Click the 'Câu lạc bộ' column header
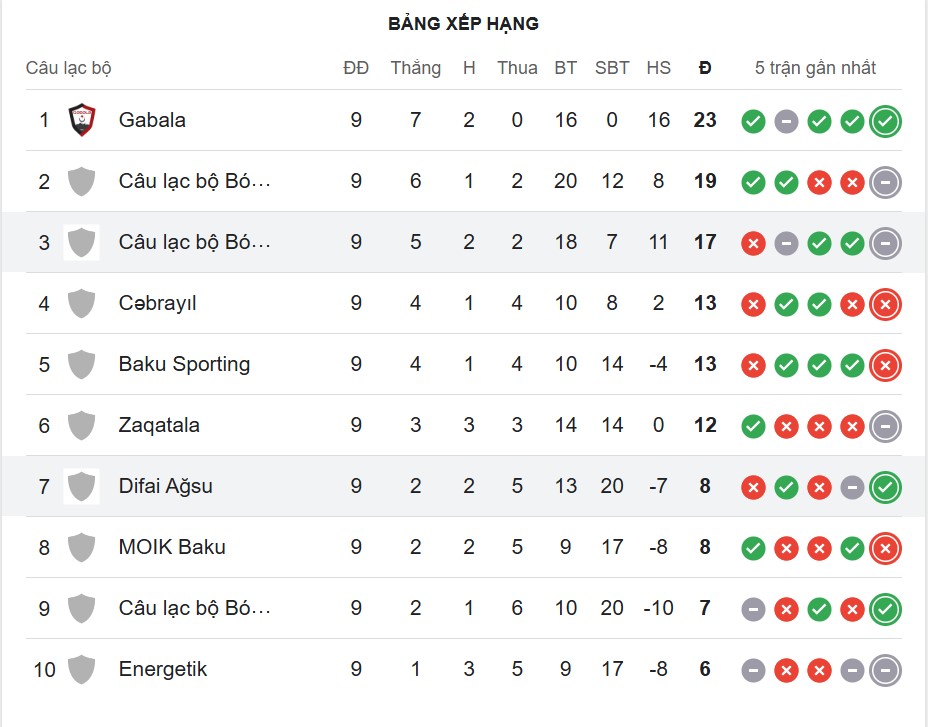 pos(68,68)
